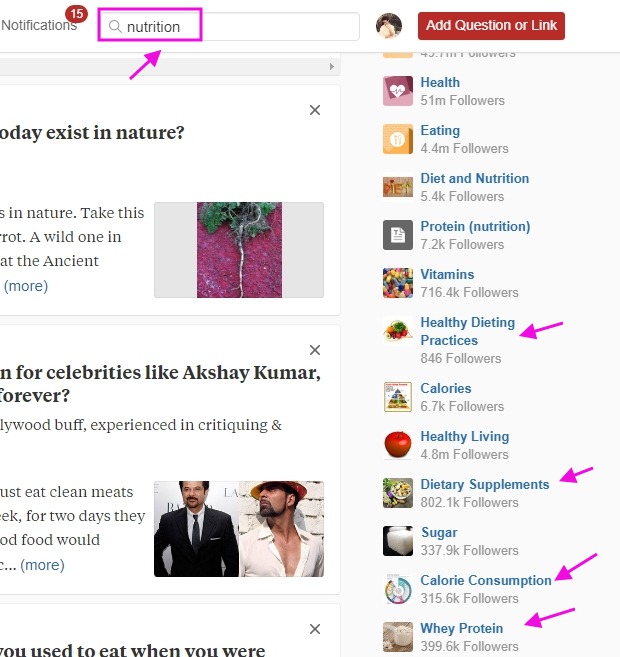Click the Sugar topic cube icon
620x657 pixels.
398,541
